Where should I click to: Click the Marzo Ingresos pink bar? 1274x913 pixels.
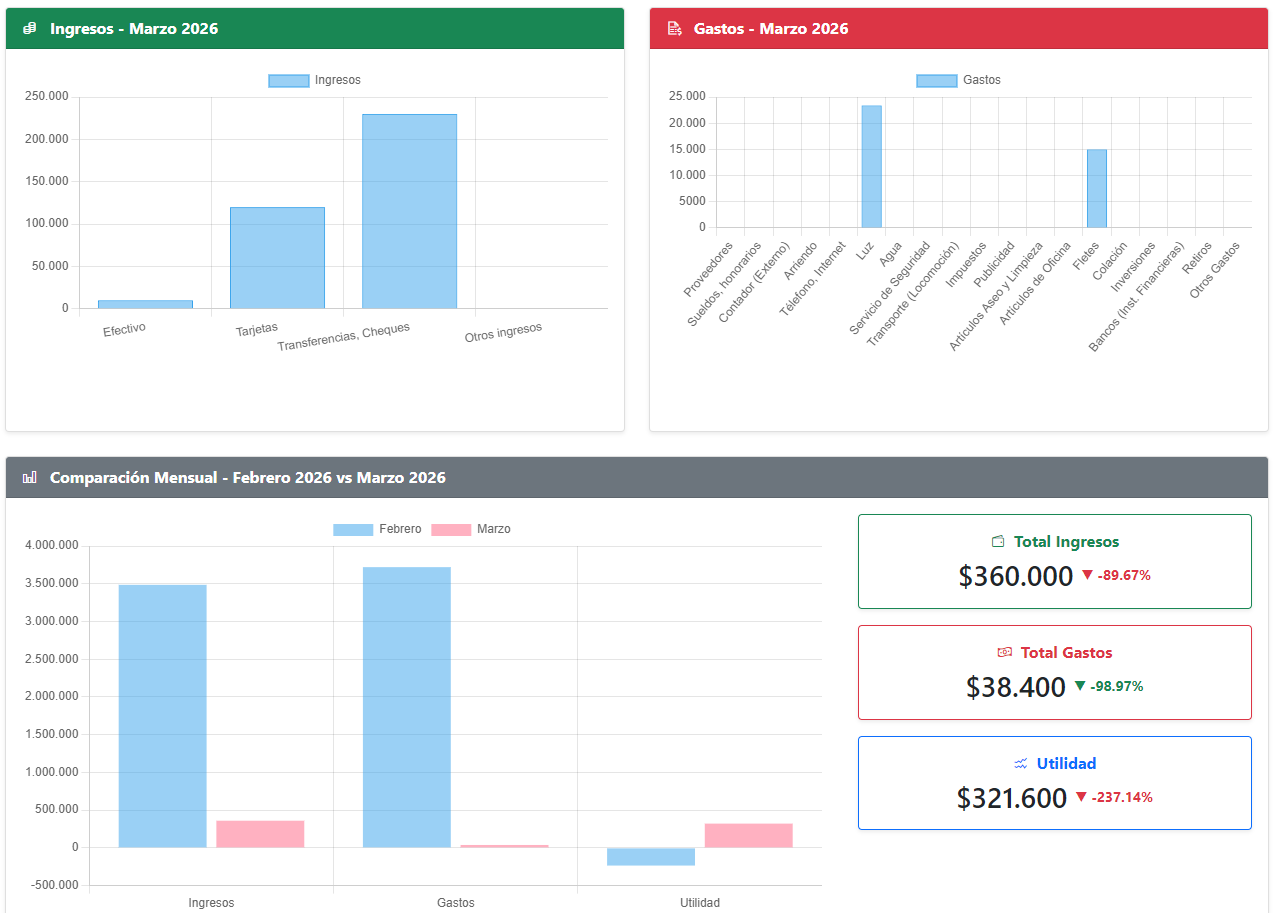260,834
